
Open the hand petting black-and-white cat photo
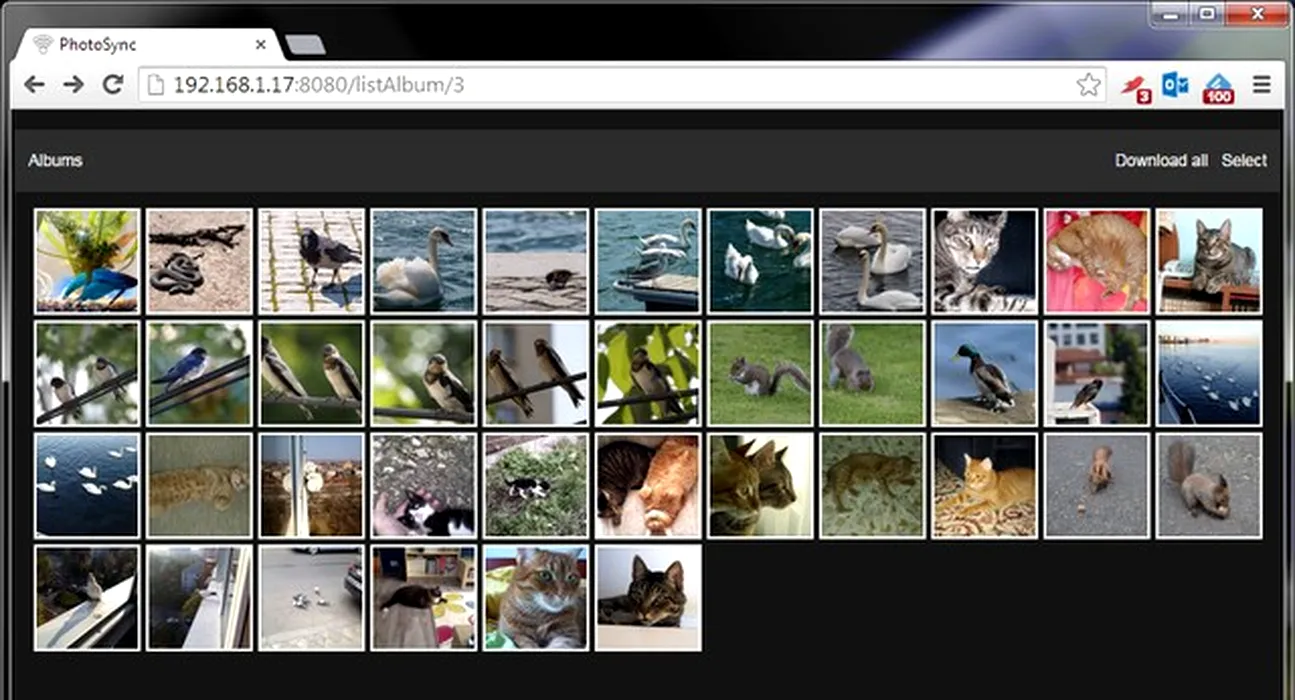423,485
